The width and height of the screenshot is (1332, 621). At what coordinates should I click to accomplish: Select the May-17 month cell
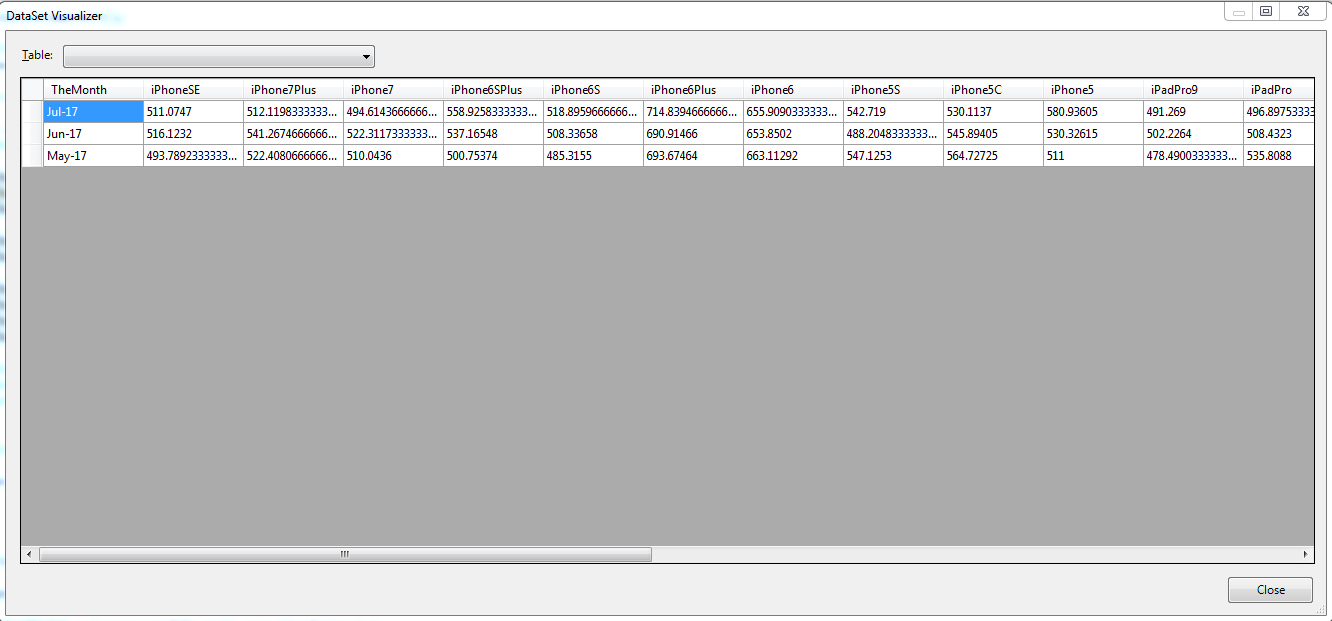coord(93,156)
